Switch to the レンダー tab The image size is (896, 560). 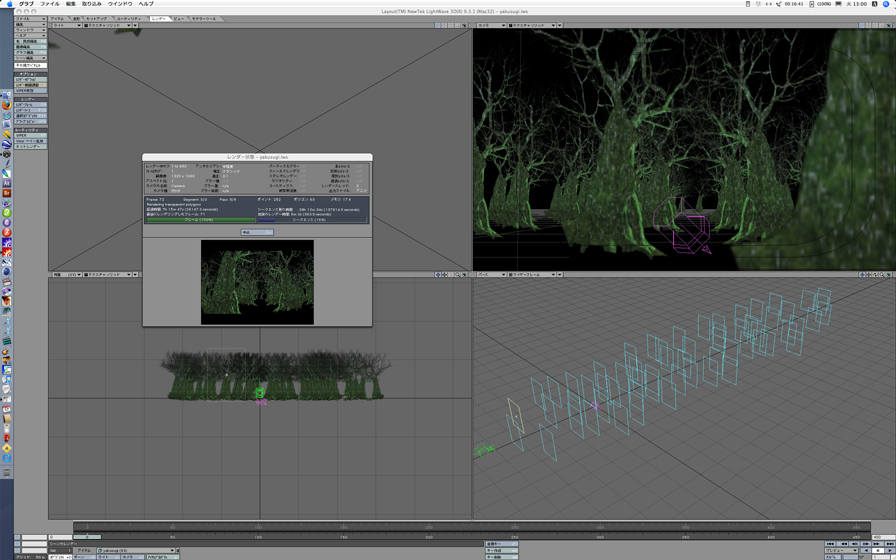pos(159,18)
